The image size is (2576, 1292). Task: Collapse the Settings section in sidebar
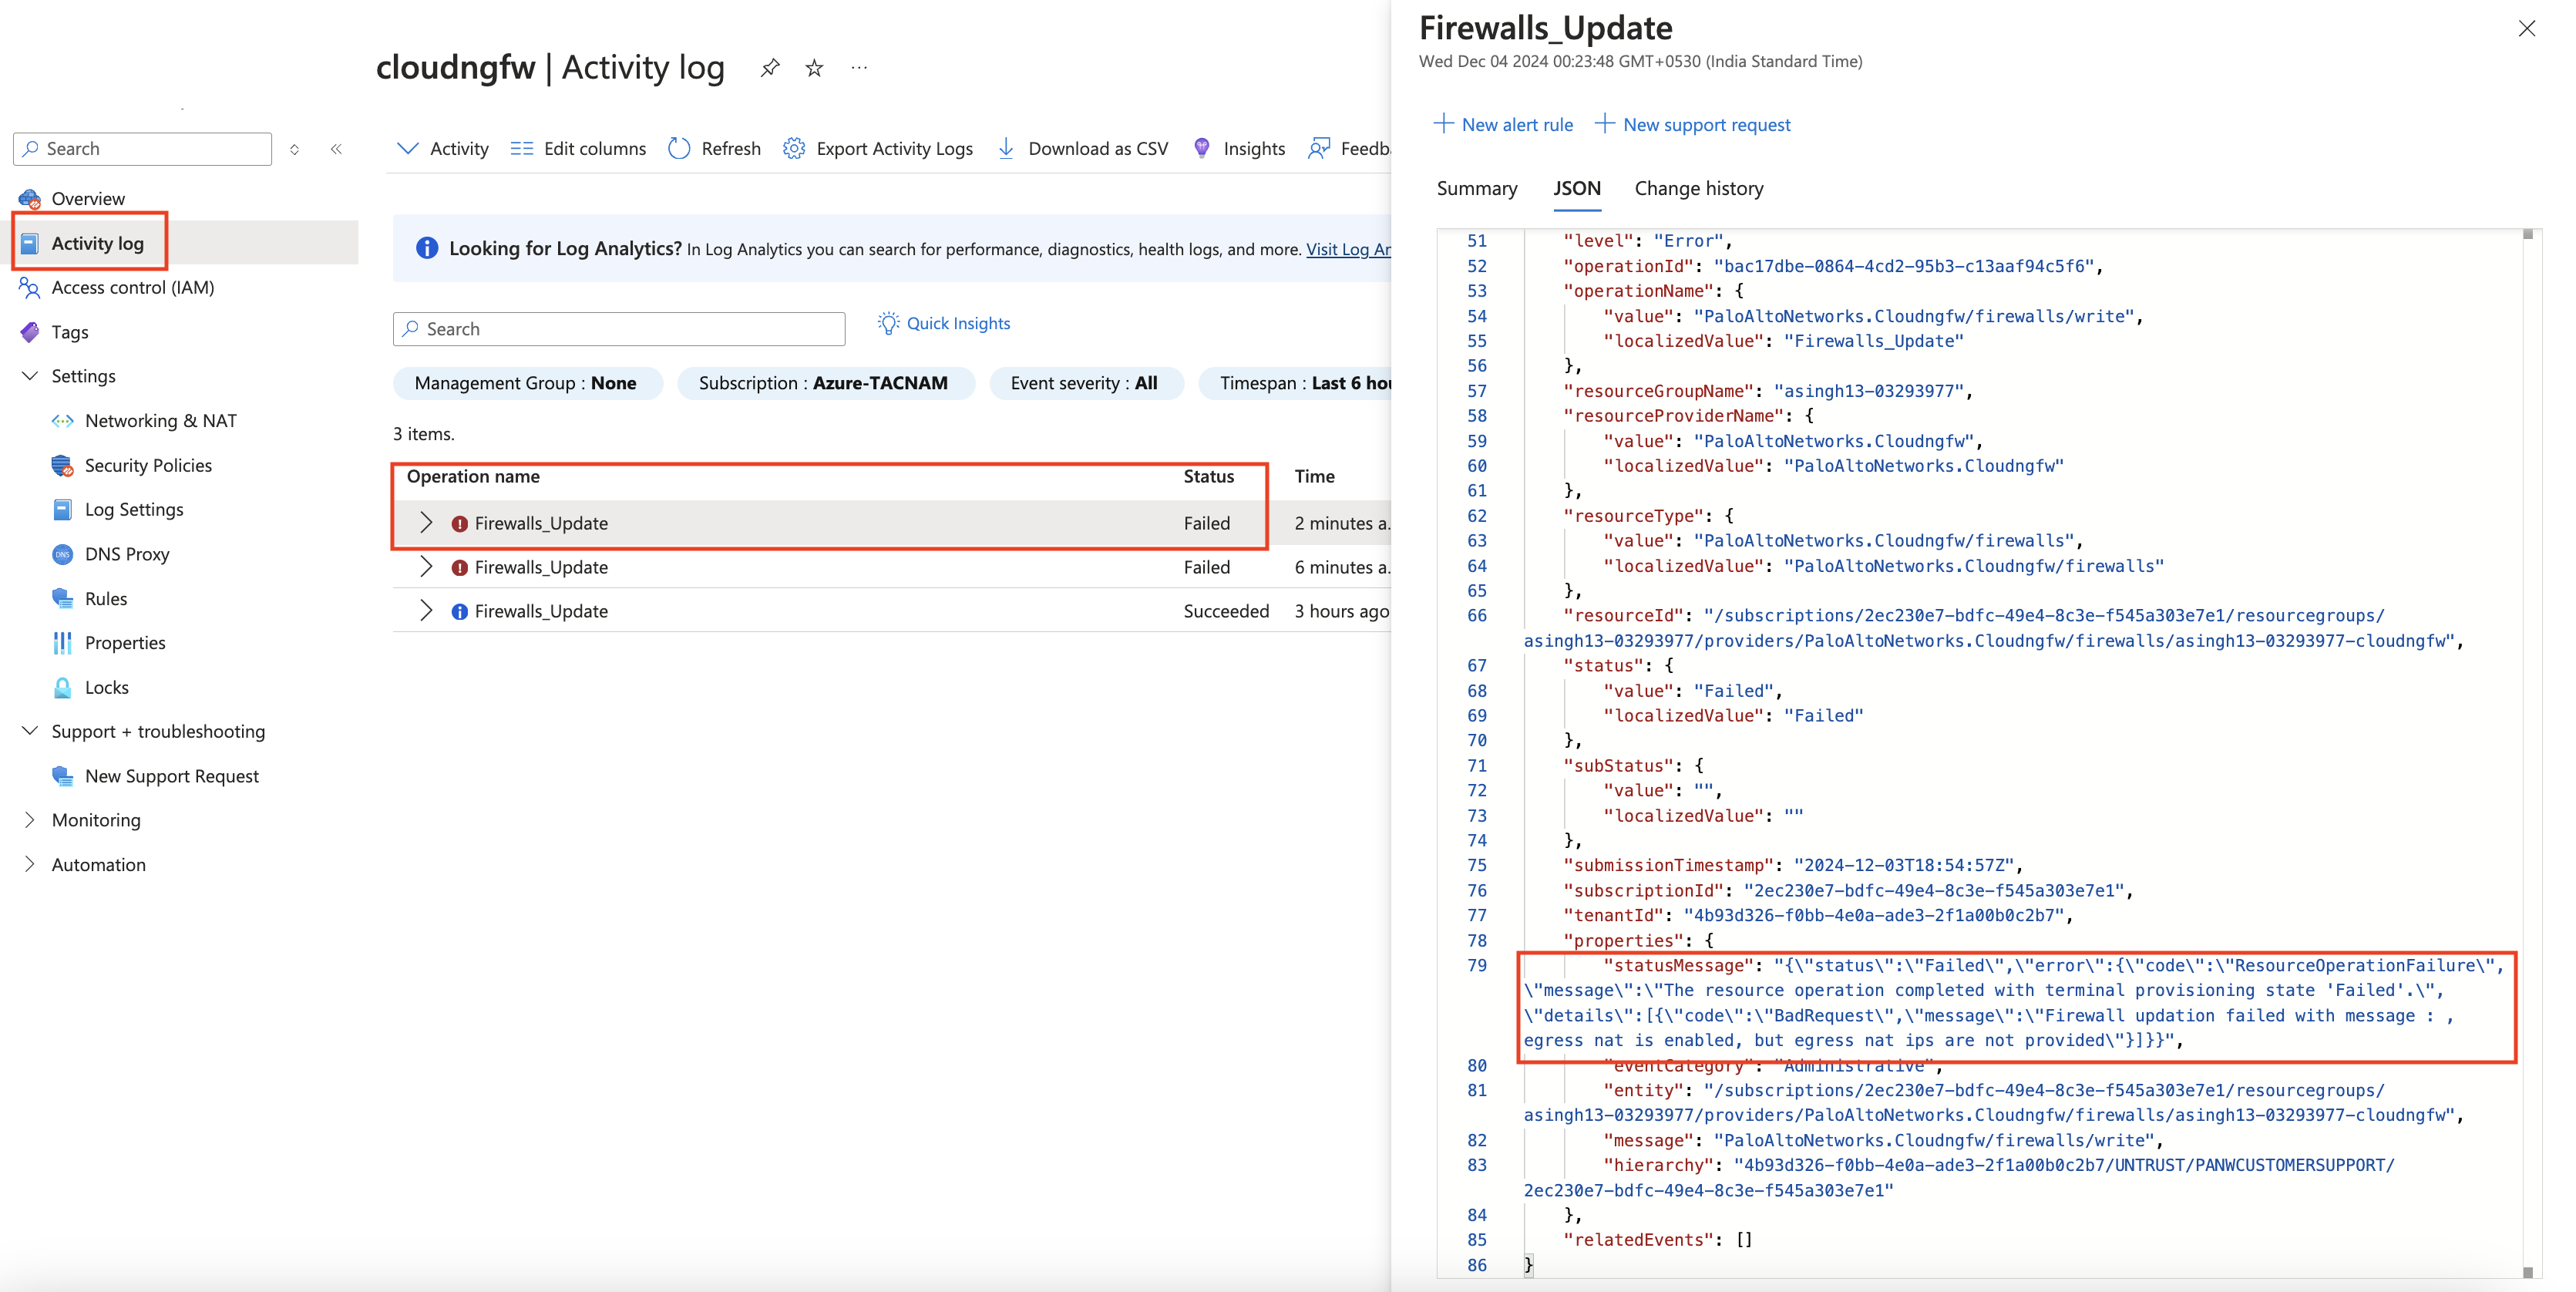(29, 376)
